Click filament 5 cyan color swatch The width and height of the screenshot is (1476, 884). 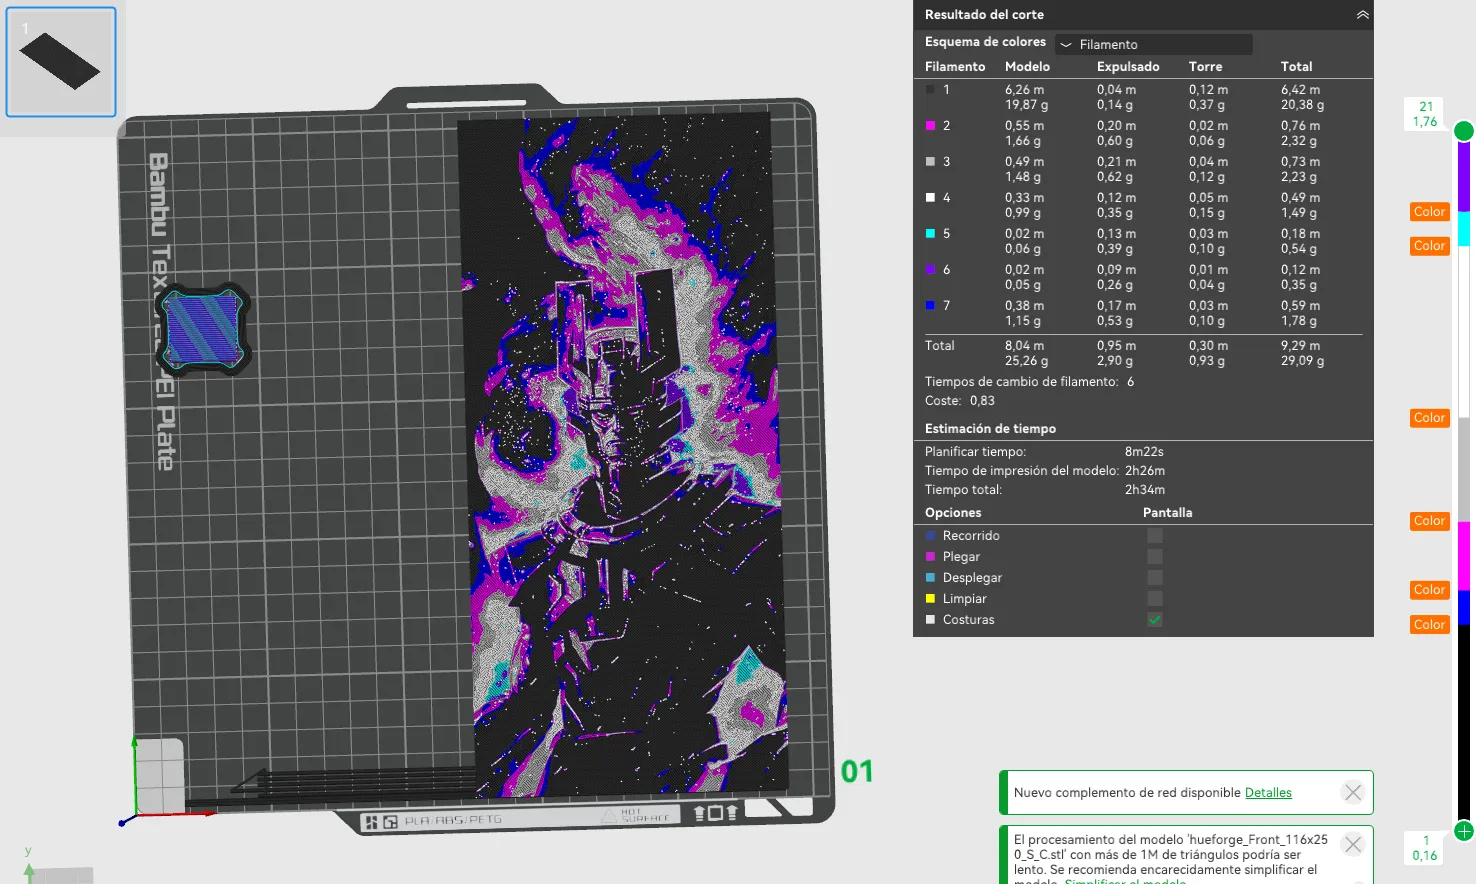930,234
